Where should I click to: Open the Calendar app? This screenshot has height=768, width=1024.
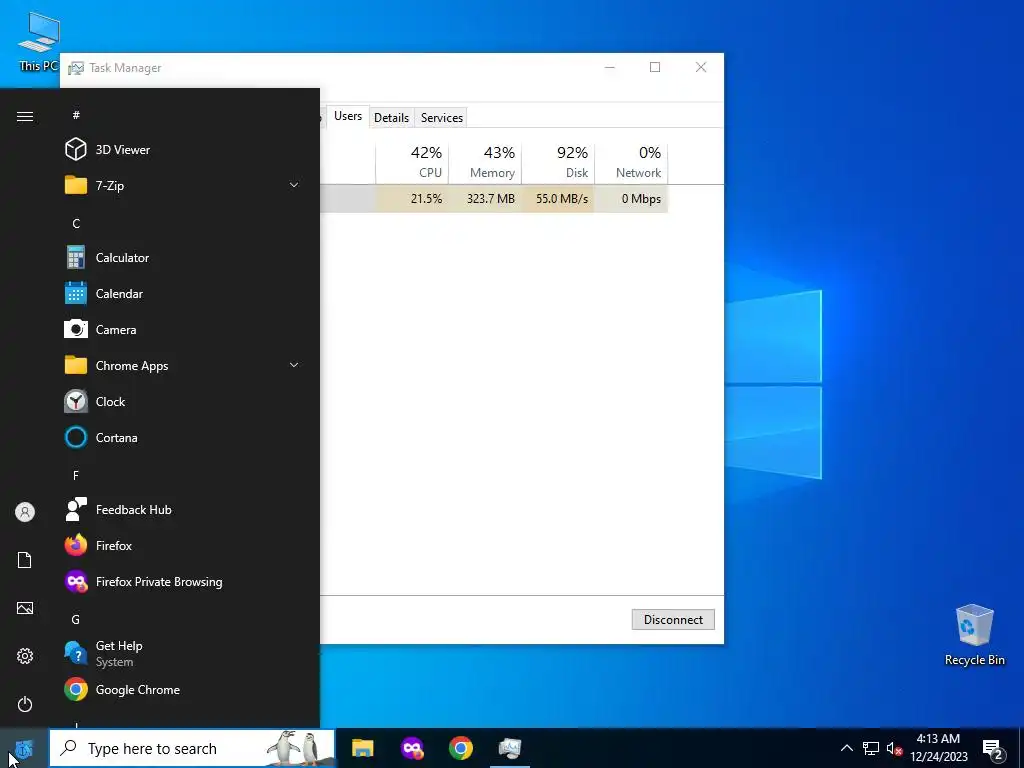point(185,294)
